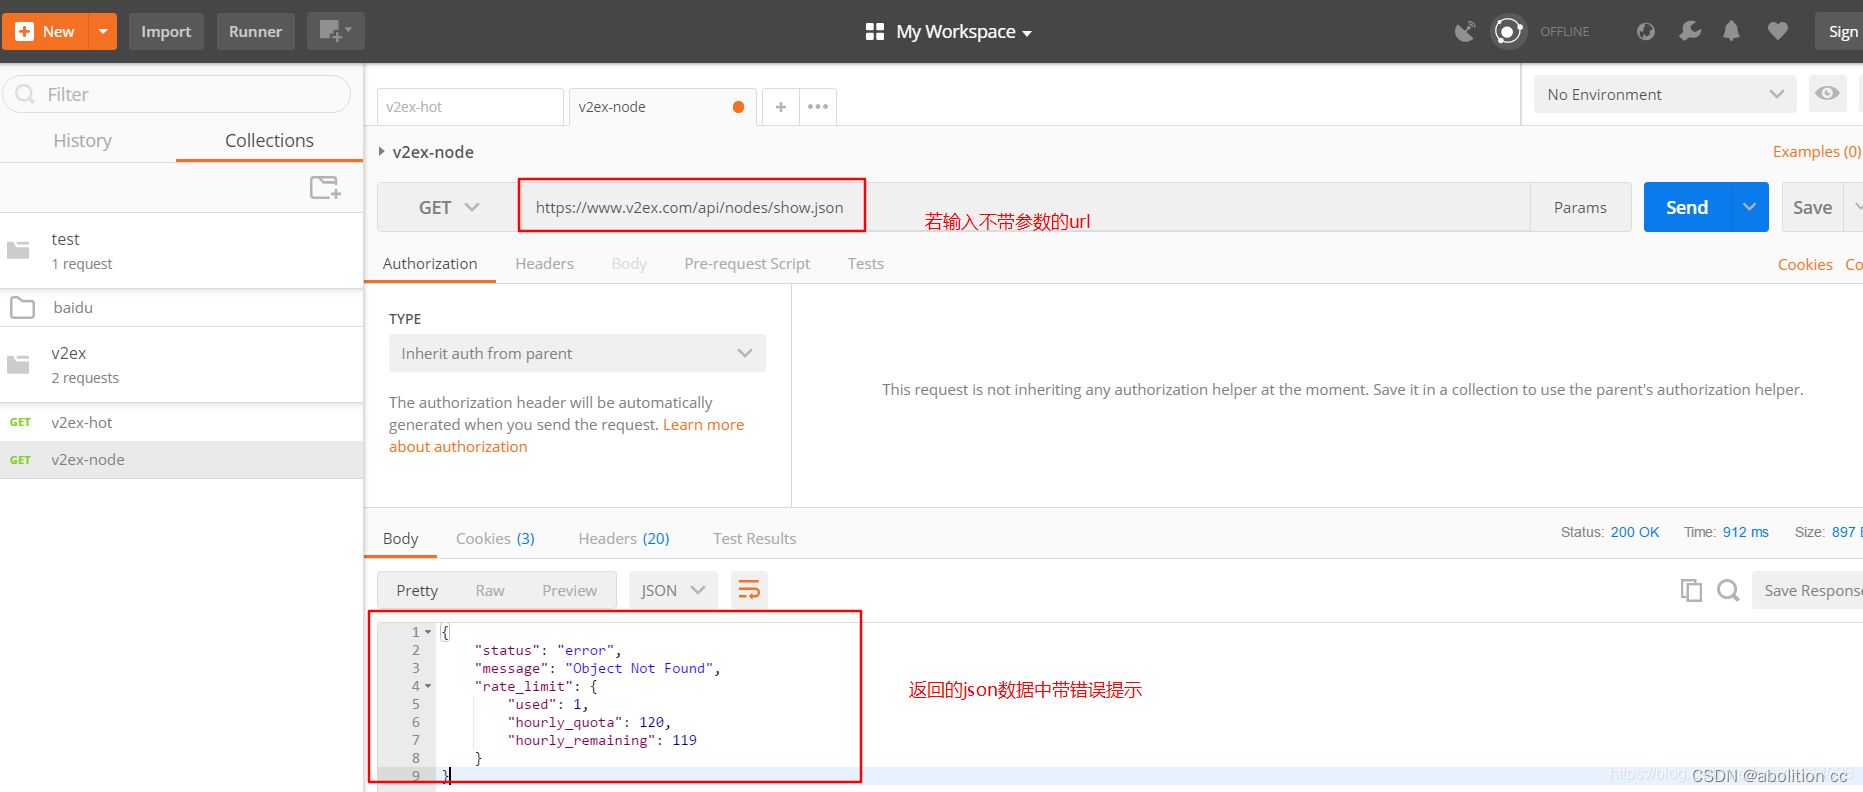Click the heart icon in header
The height and width of the screenshot is (792, 1863).
coord(1777,31)
